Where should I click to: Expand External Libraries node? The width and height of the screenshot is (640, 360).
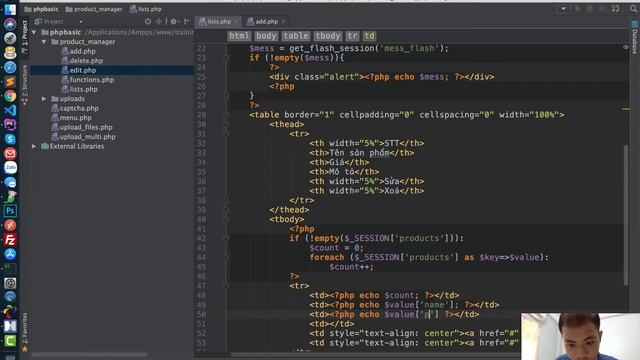click(34, 146)
